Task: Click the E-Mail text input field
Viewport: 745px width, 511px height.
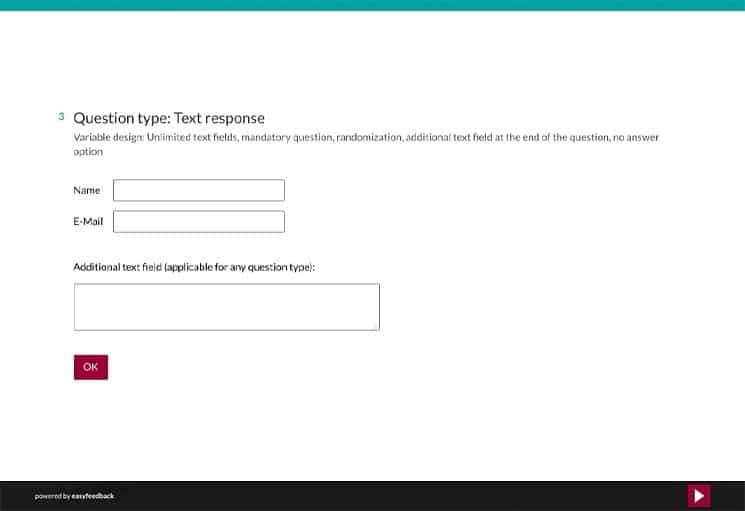Action: tap(199, 222)
